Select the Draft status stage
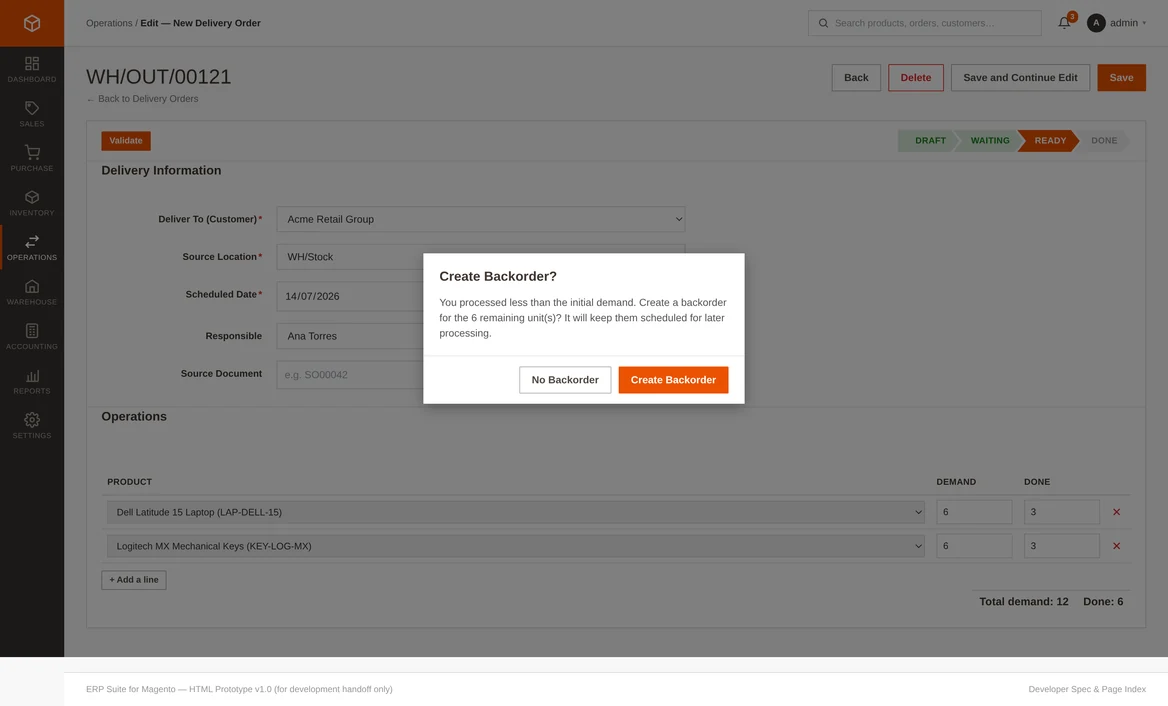 coord(928,141)
